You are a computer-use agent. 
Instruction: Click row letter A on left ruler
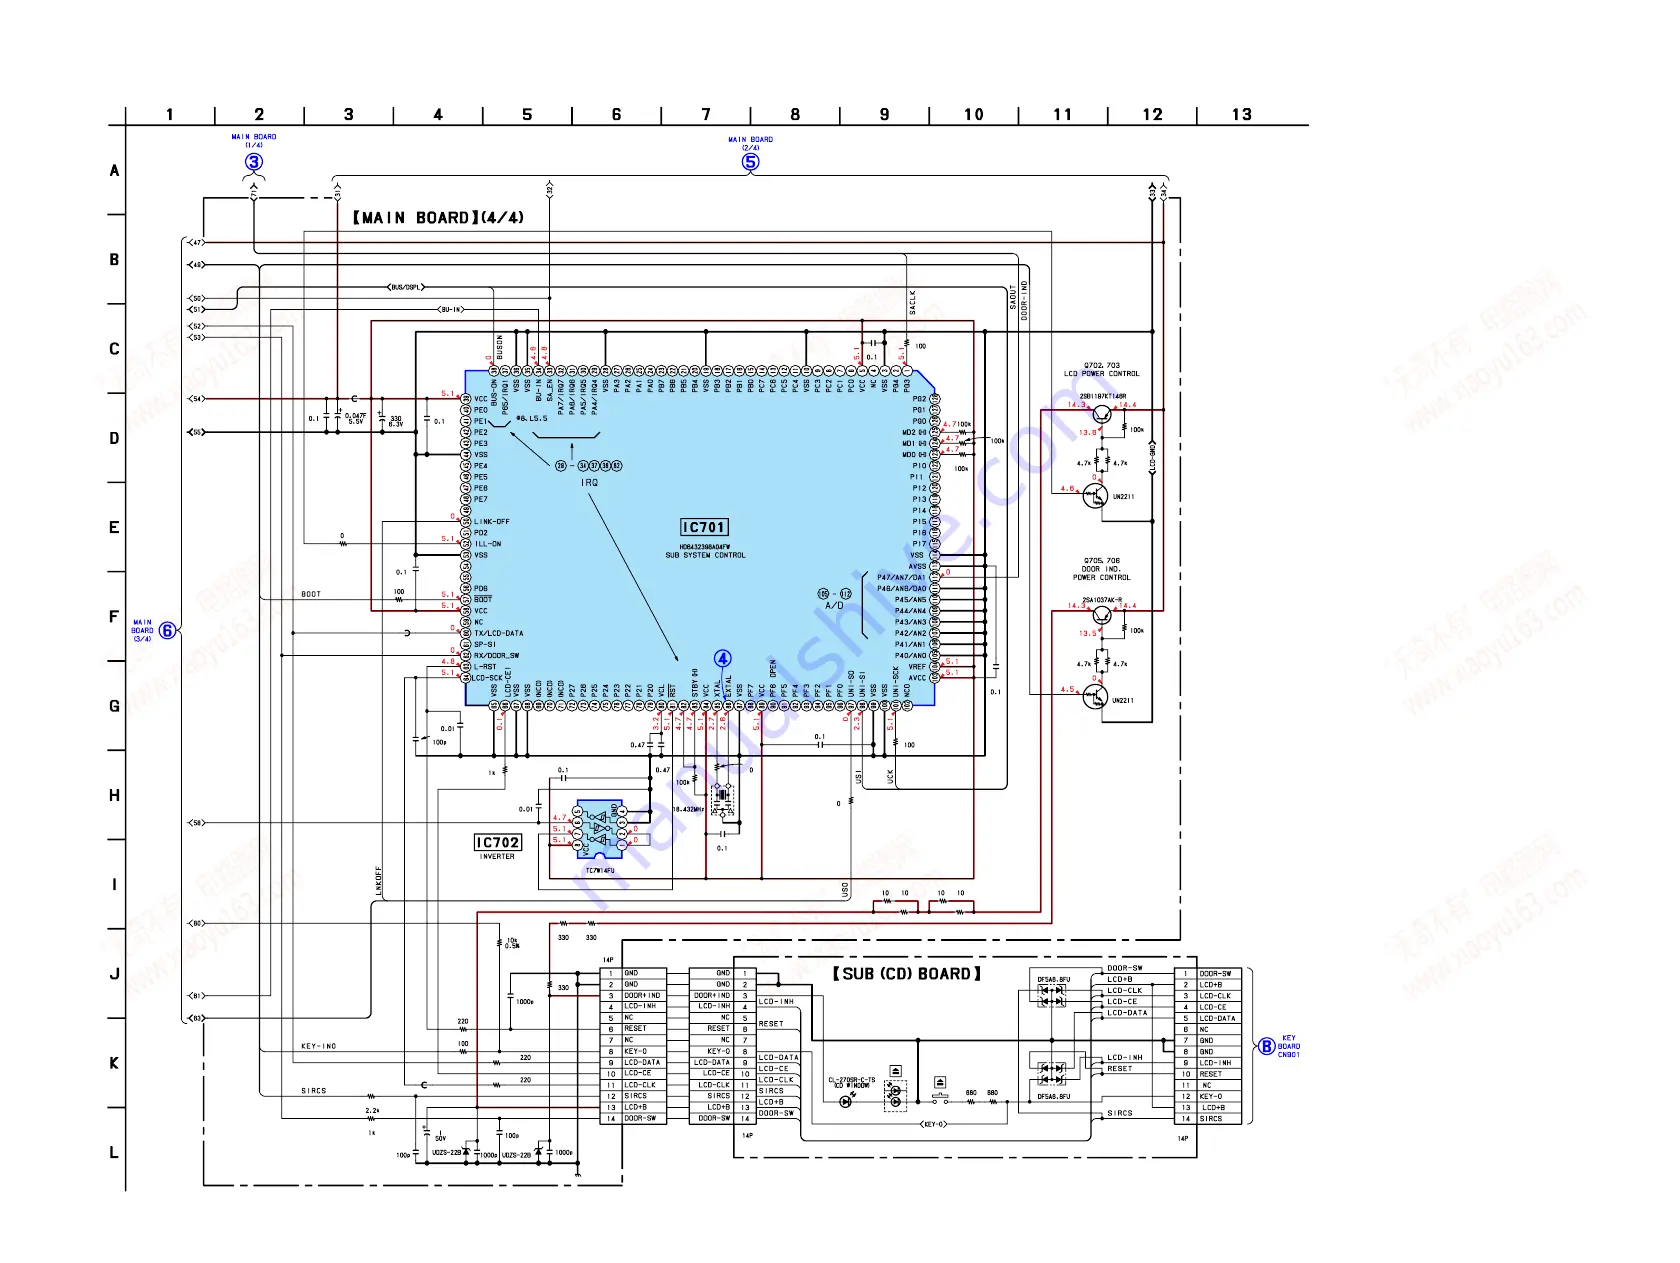point(114,170)
